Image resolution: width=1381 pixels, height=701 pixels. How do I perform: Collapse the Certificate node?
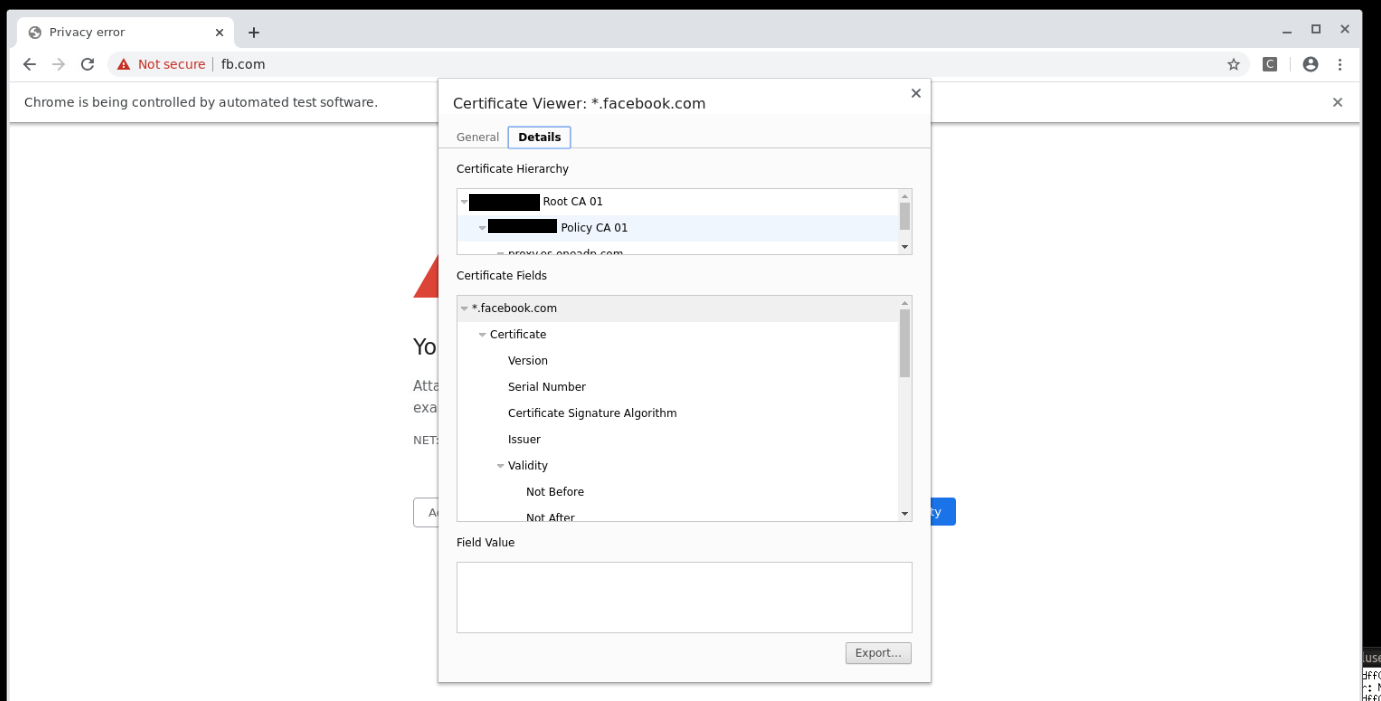pyautogui.click(x=483, y=334)
